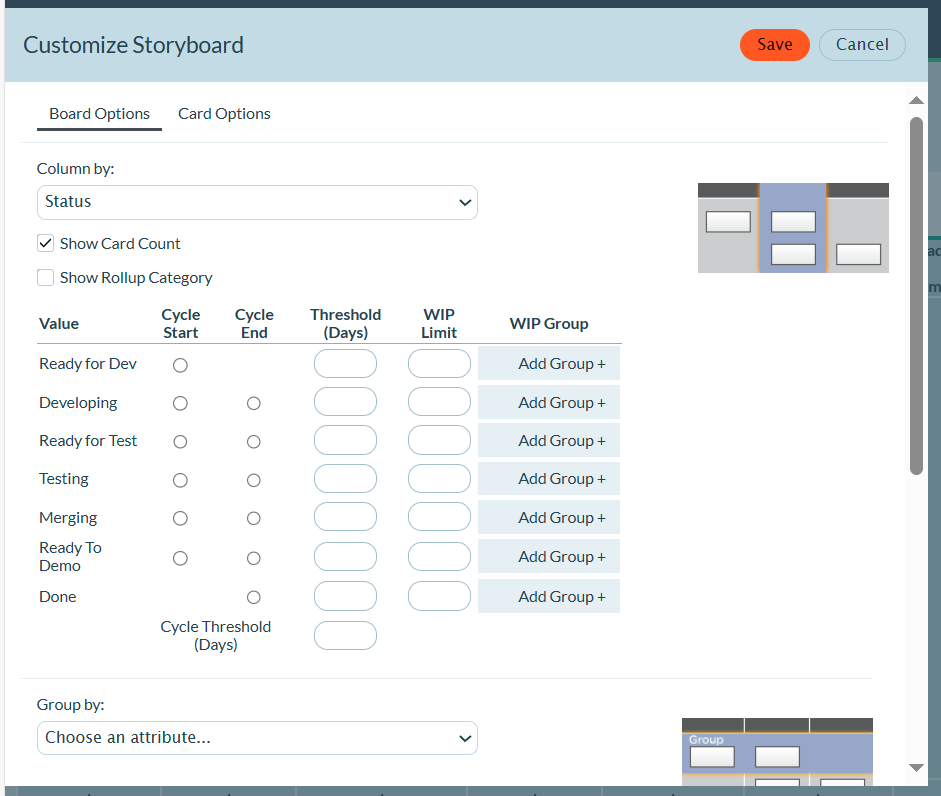Image resolution: width=941 pixels, height=796 pixels.
Task: Select Cycle End for Done
Action: tap(254, 597)
